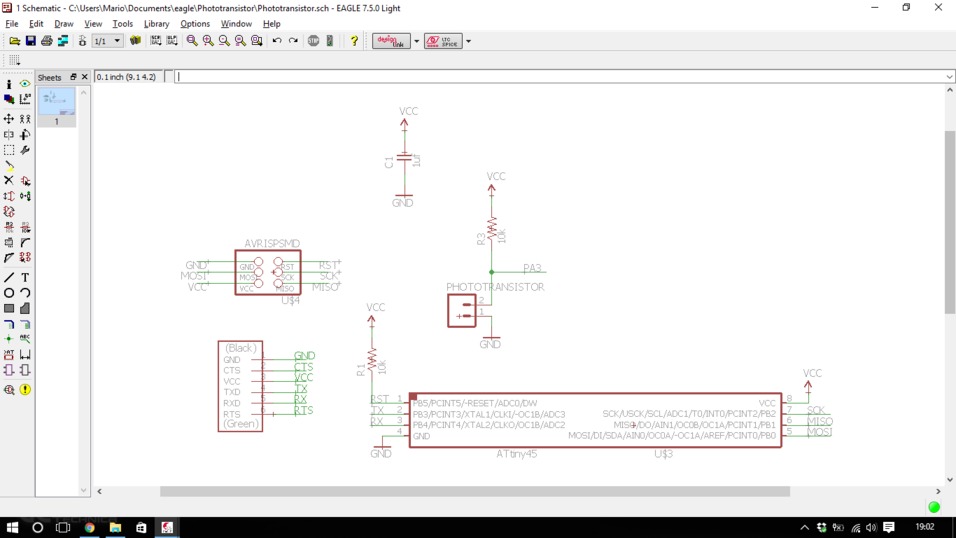Select the Move tool

point(9,118)
